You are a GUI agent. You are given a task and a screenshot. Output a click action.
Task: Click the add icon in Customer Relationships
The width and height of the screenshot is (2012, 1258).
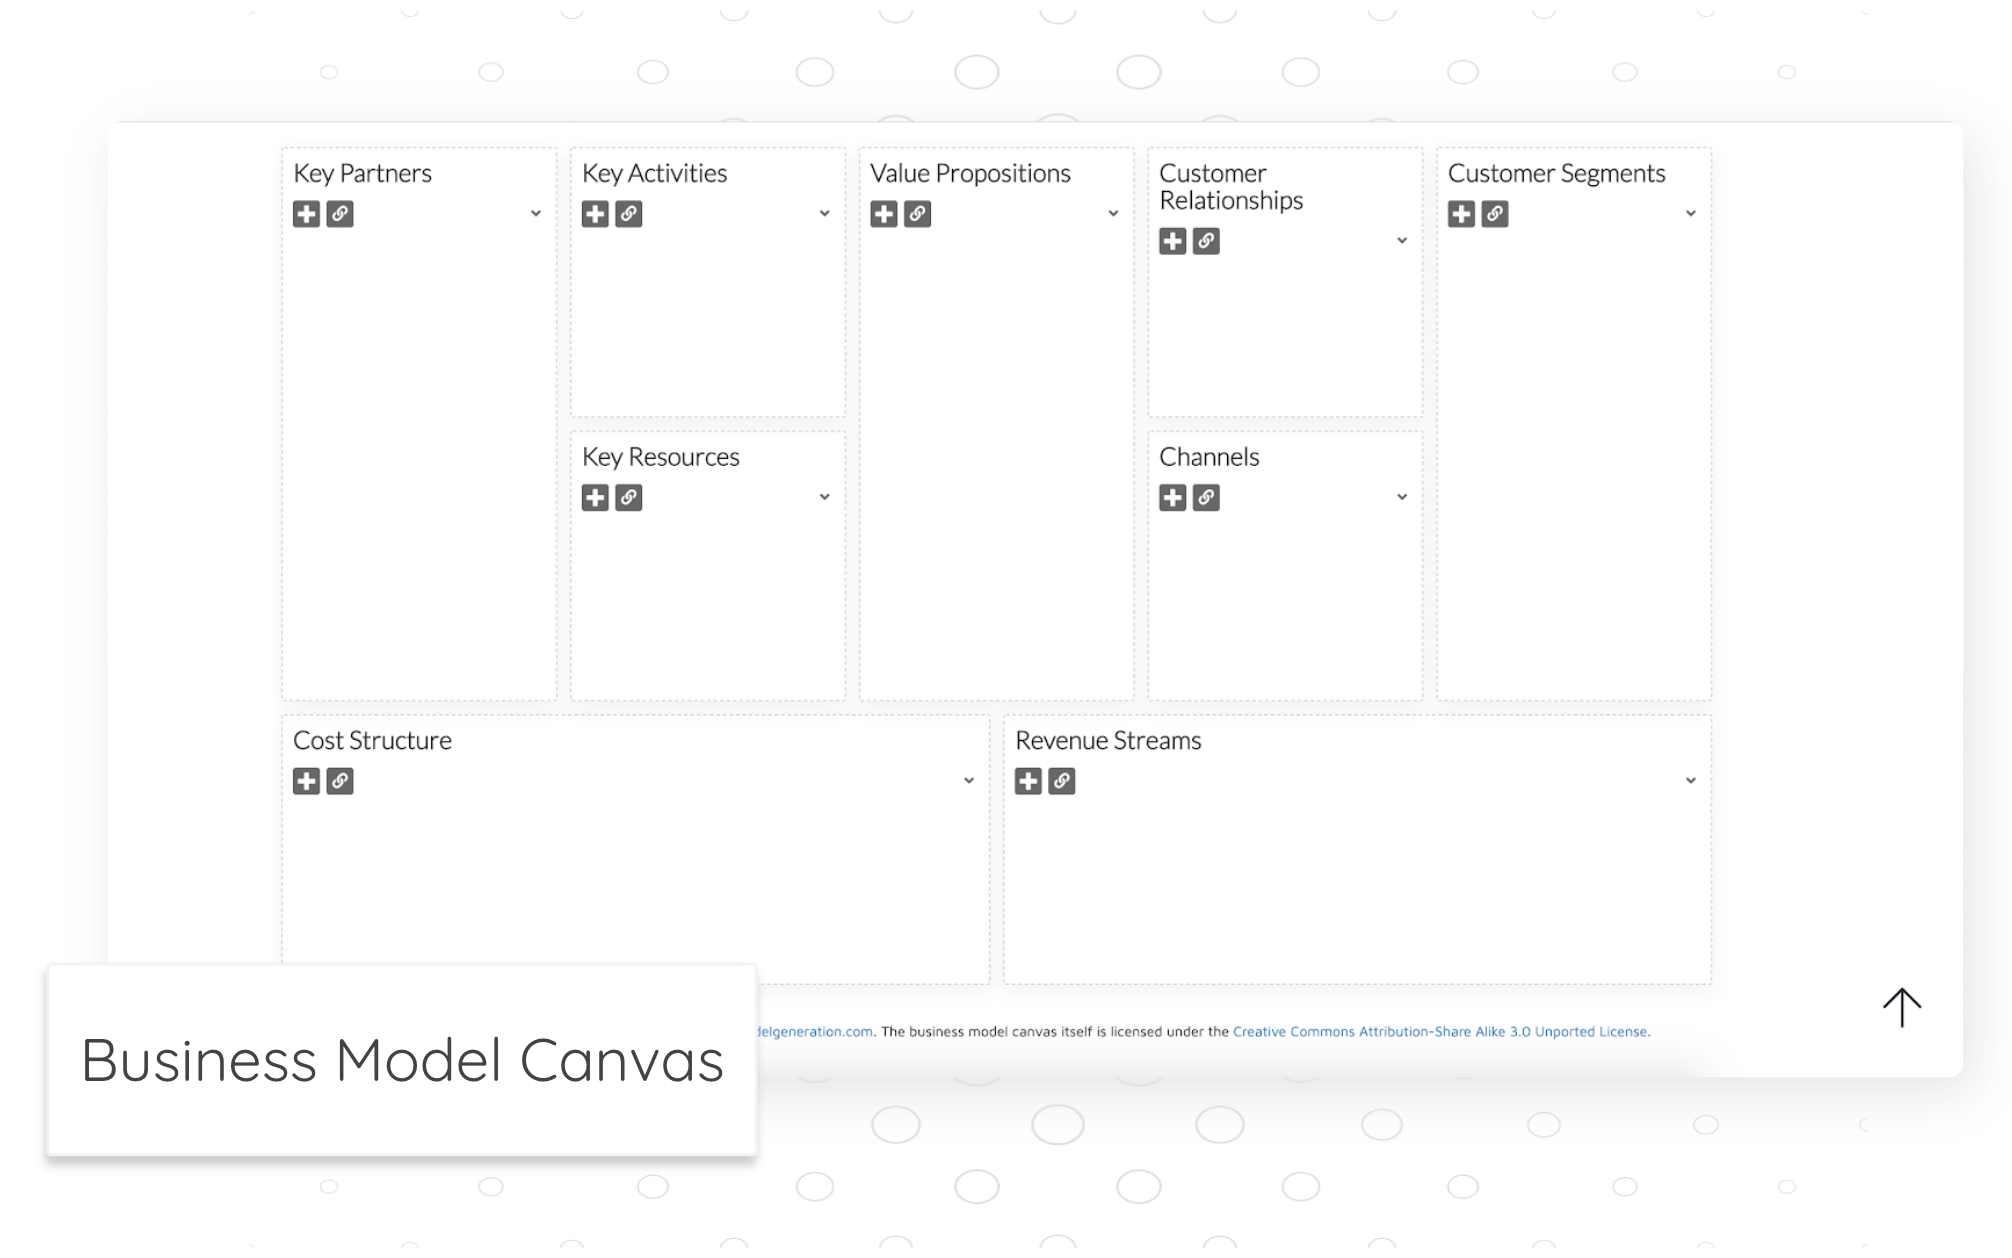coord(1173,241)
